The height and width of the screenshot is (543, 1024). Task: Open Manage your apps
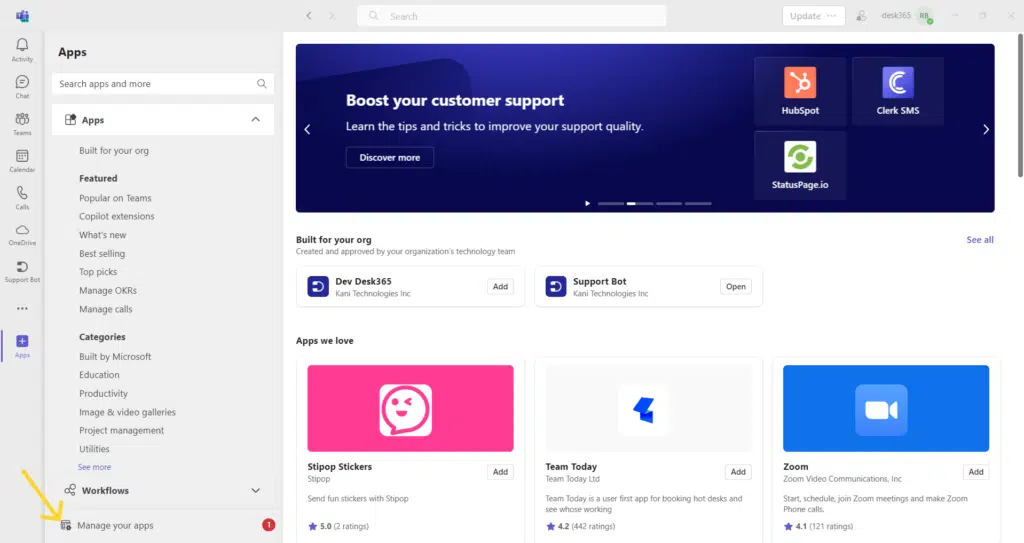pyautogui.click(x=115, y=526)
